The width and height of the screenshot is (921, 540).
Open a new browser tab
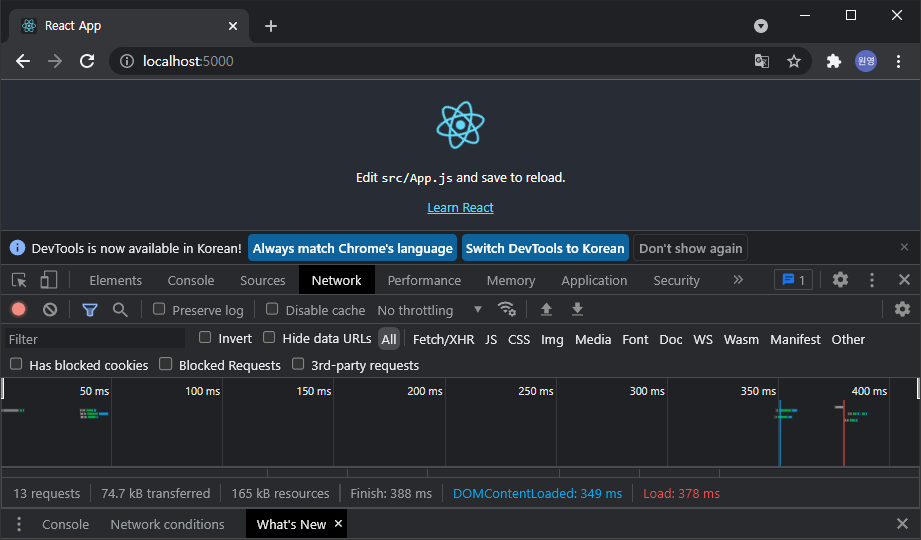tap(271, 26)
